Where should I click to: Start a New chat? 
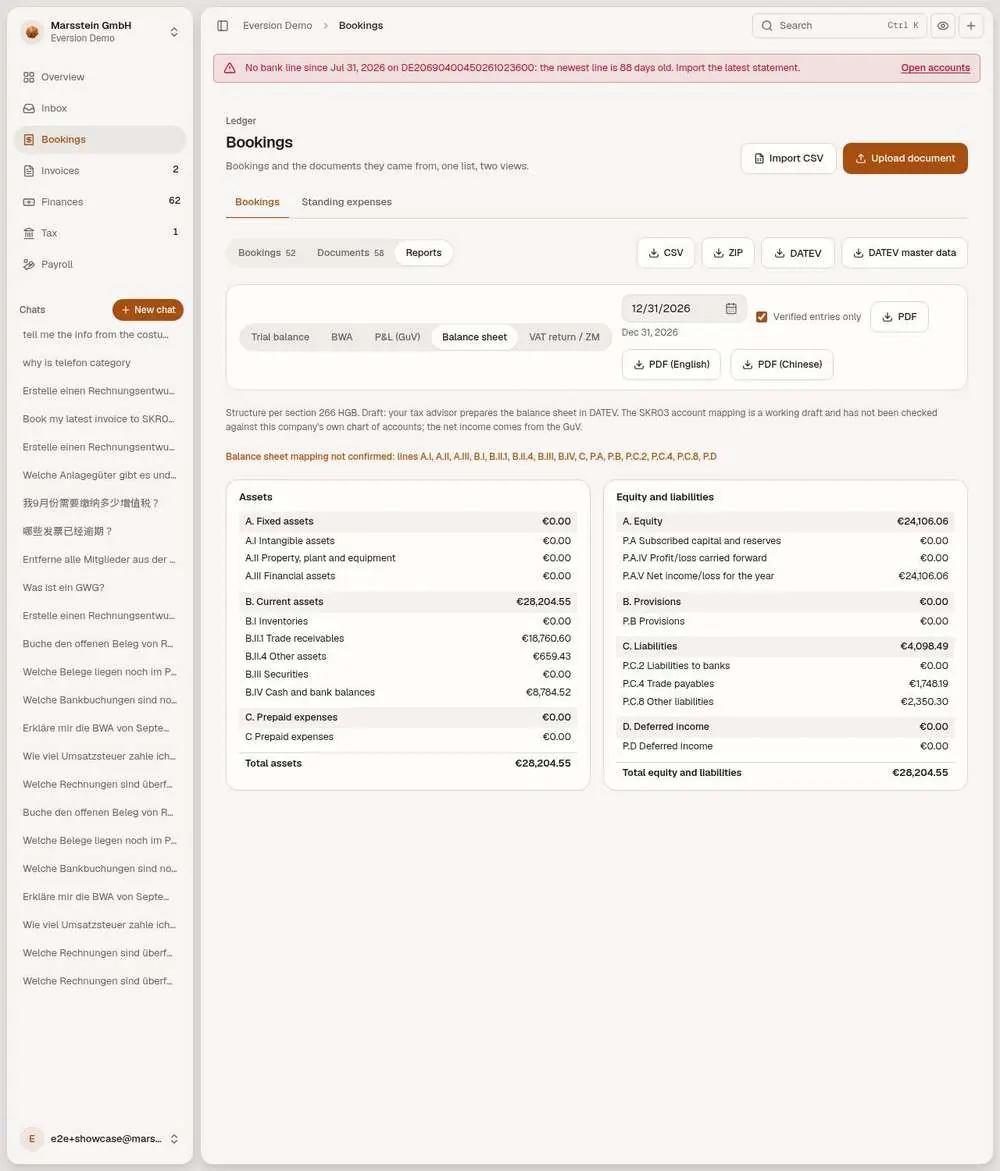(x=148, y=310)
